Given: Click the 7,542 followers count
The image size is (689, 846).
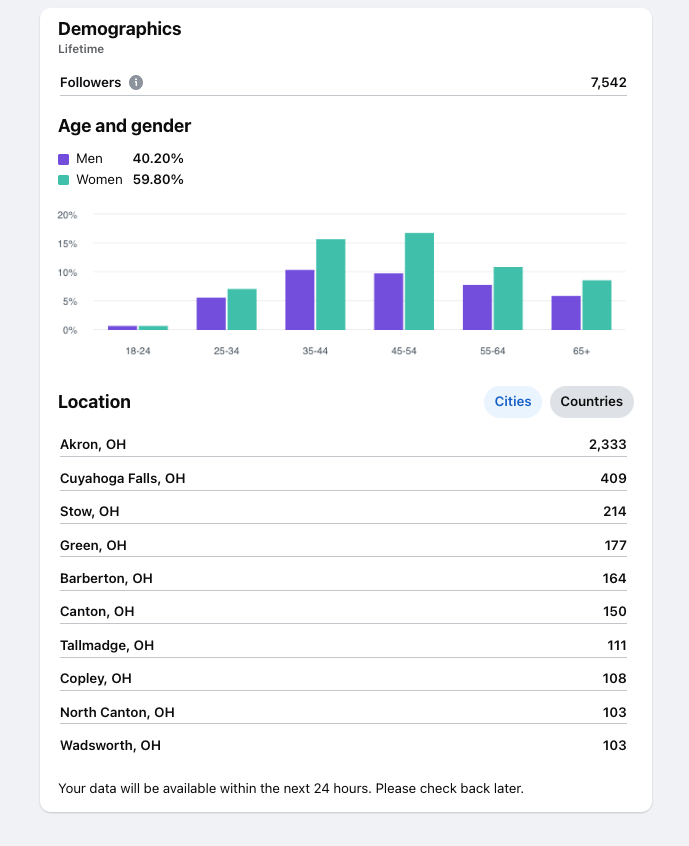Looking at the screenshot, I should click(608, 82).
